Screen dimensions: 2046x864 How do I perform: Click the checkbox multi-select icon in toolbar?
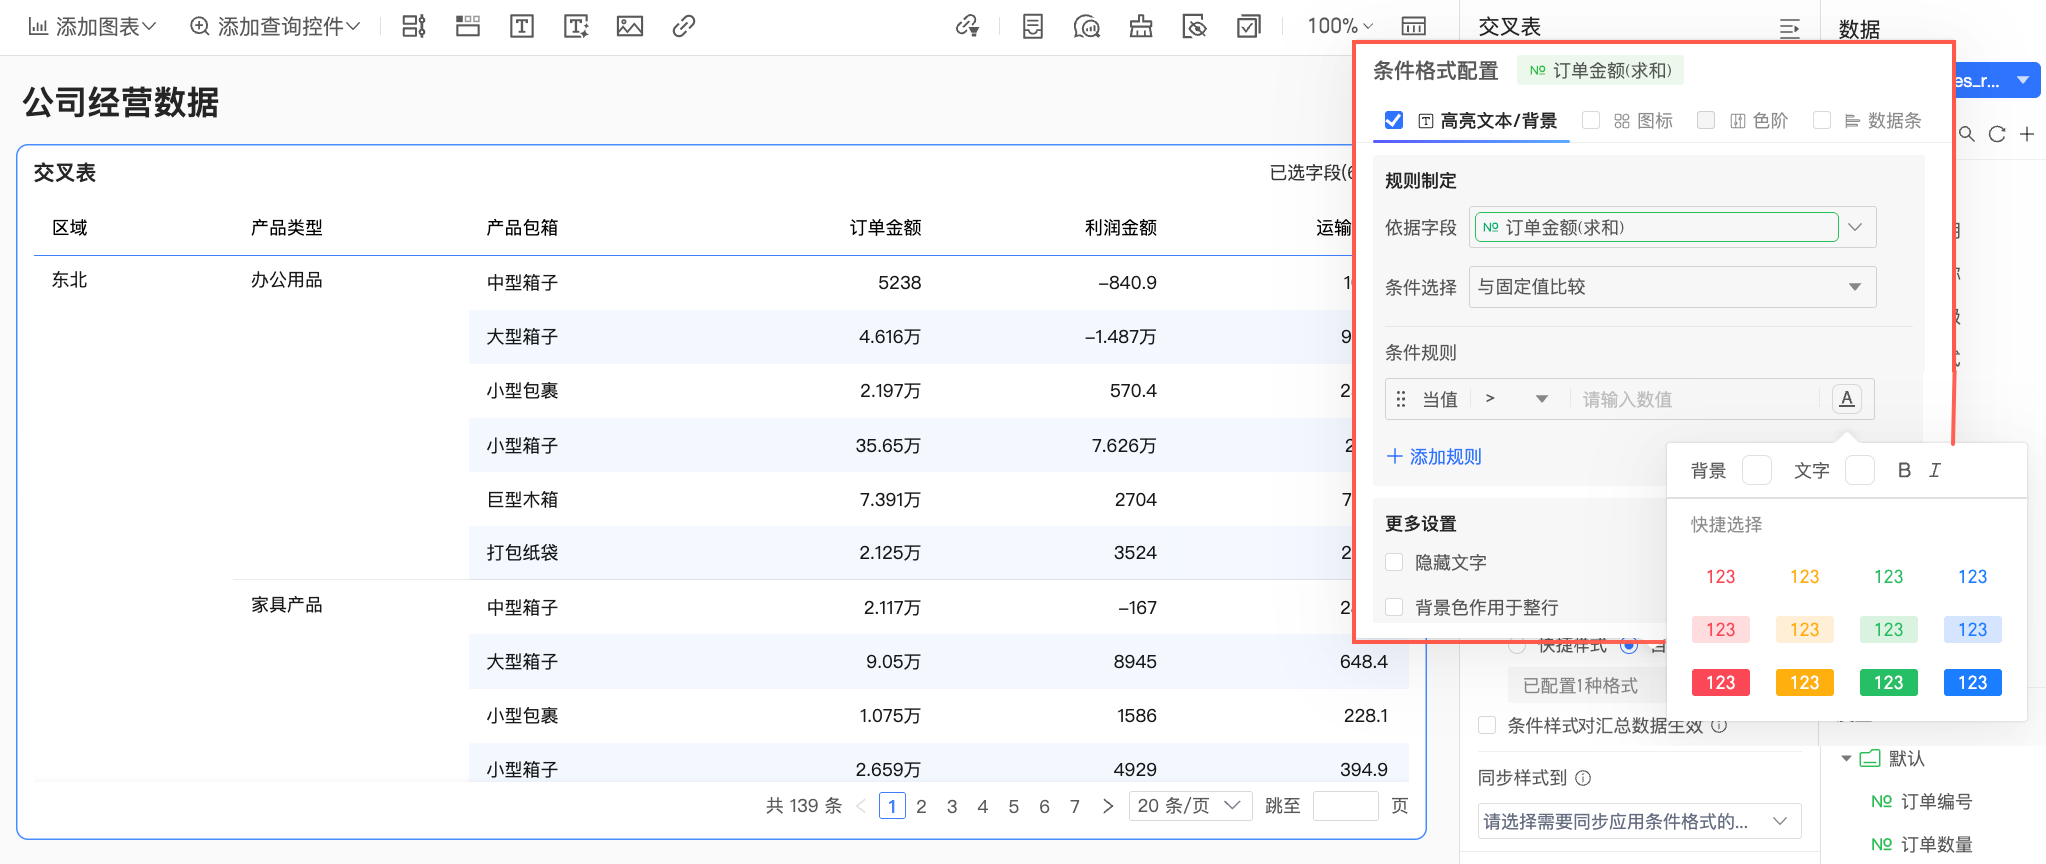[x=1249, y=26]
